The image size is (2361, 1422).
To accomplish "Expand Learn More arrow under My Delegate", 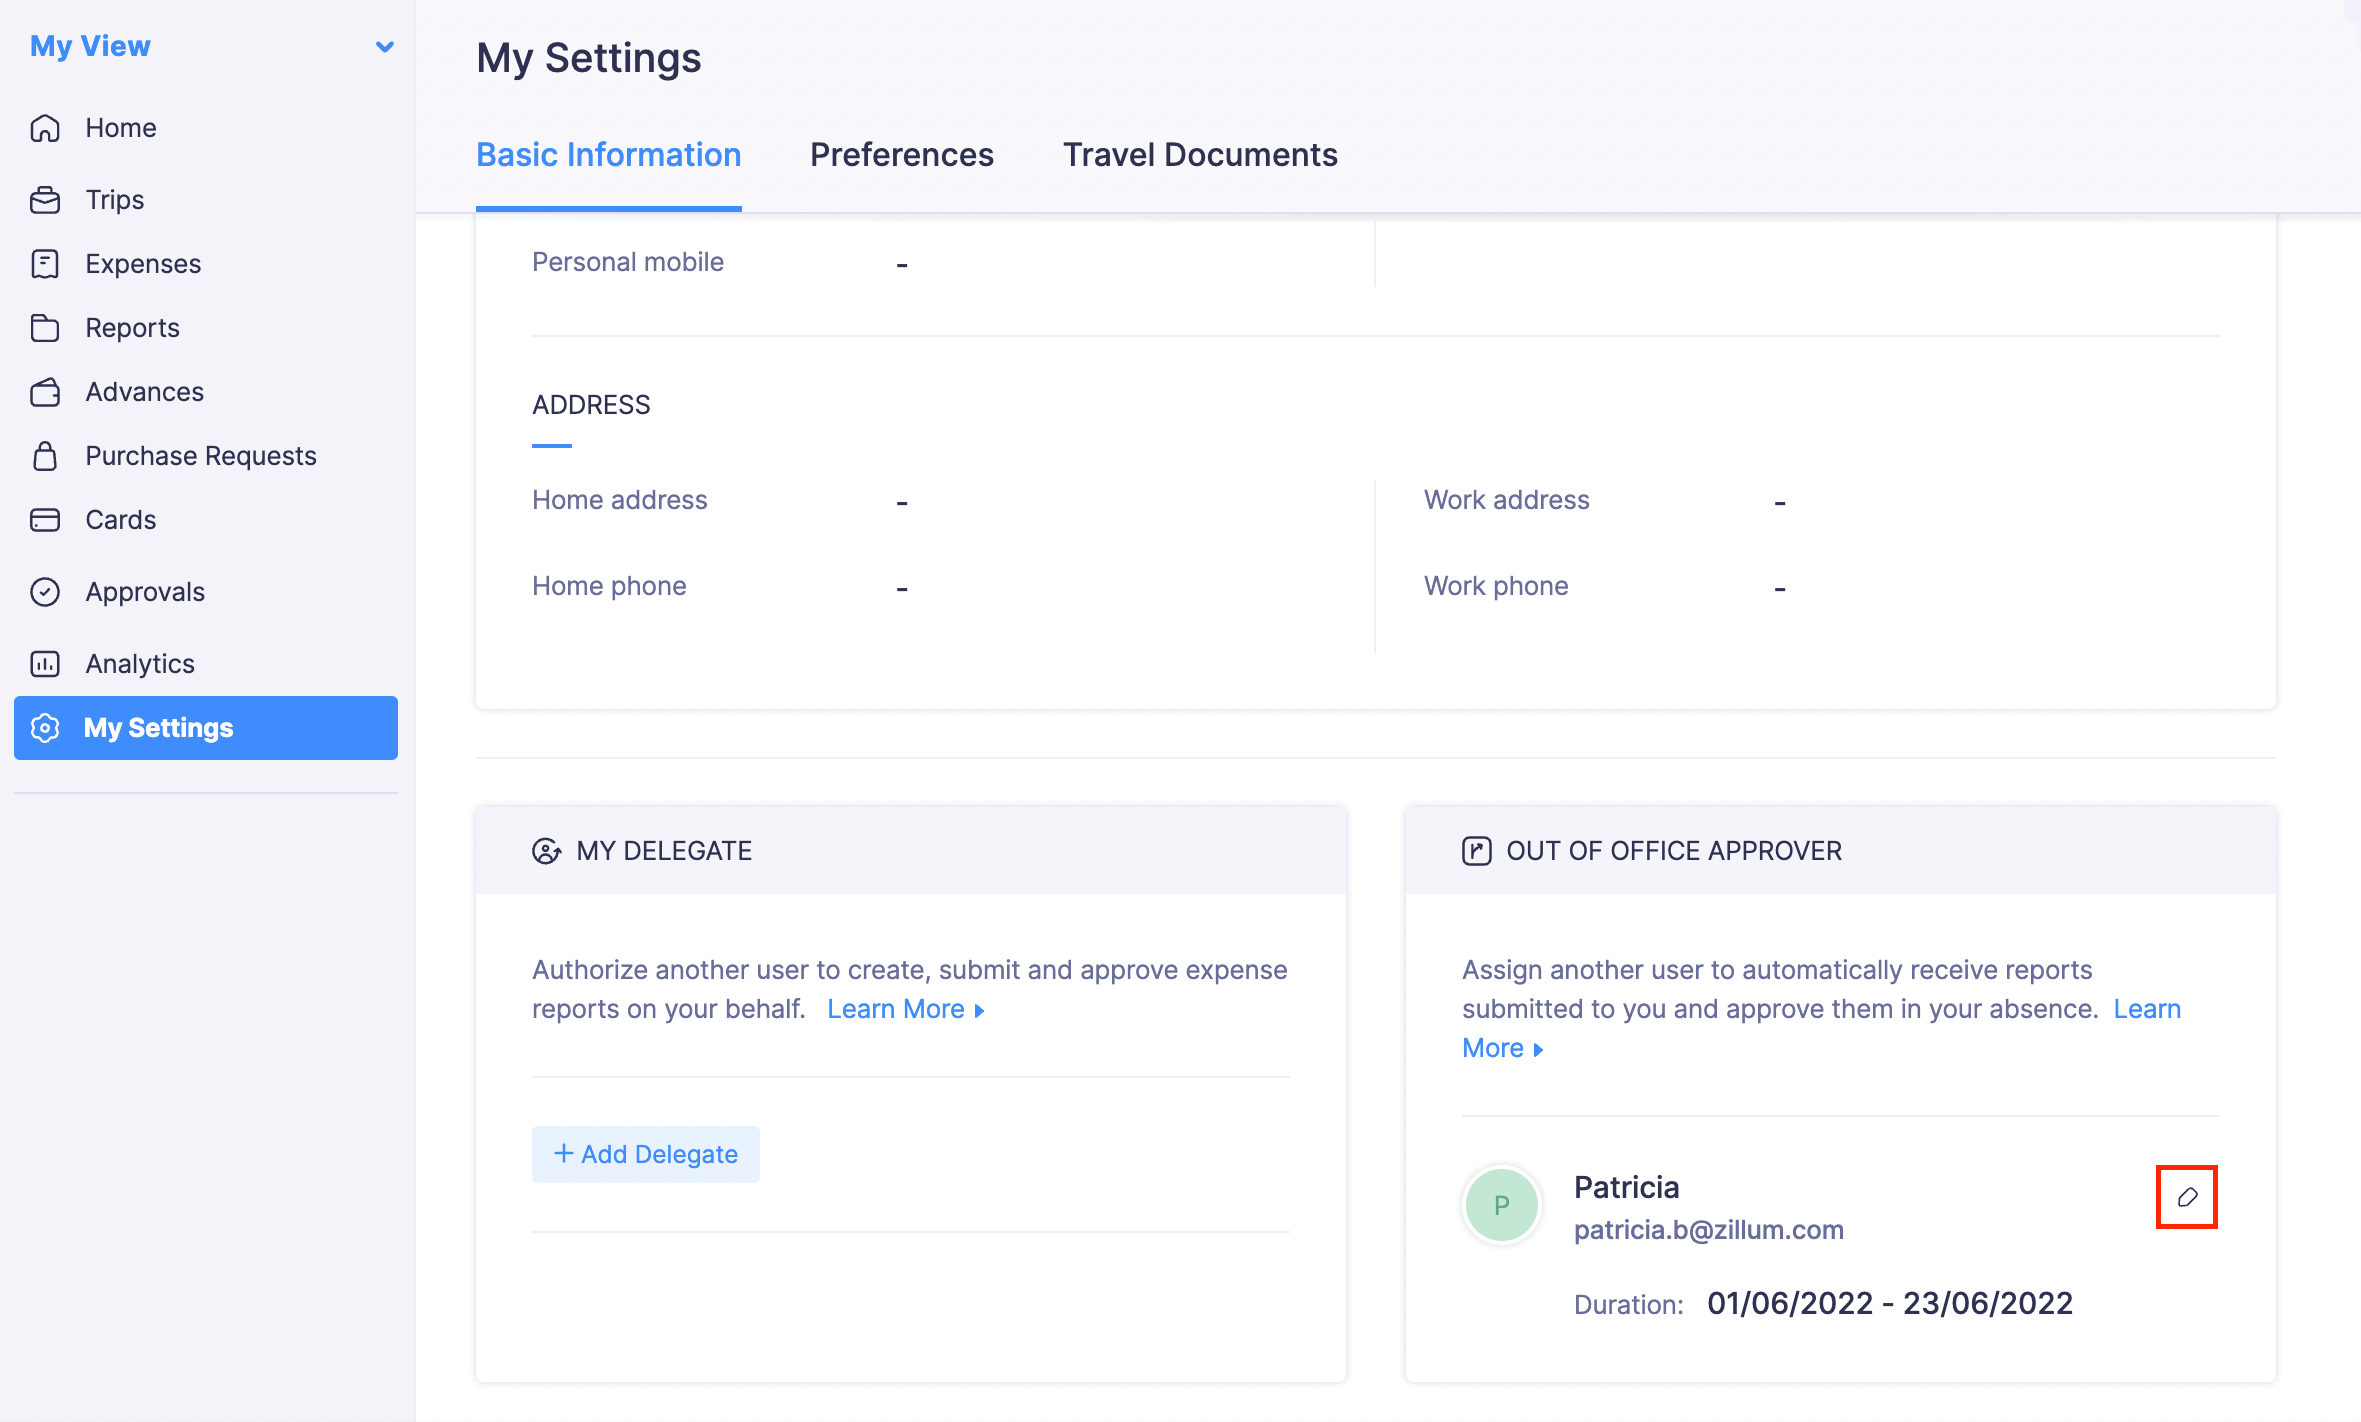I will (980, 1011).
